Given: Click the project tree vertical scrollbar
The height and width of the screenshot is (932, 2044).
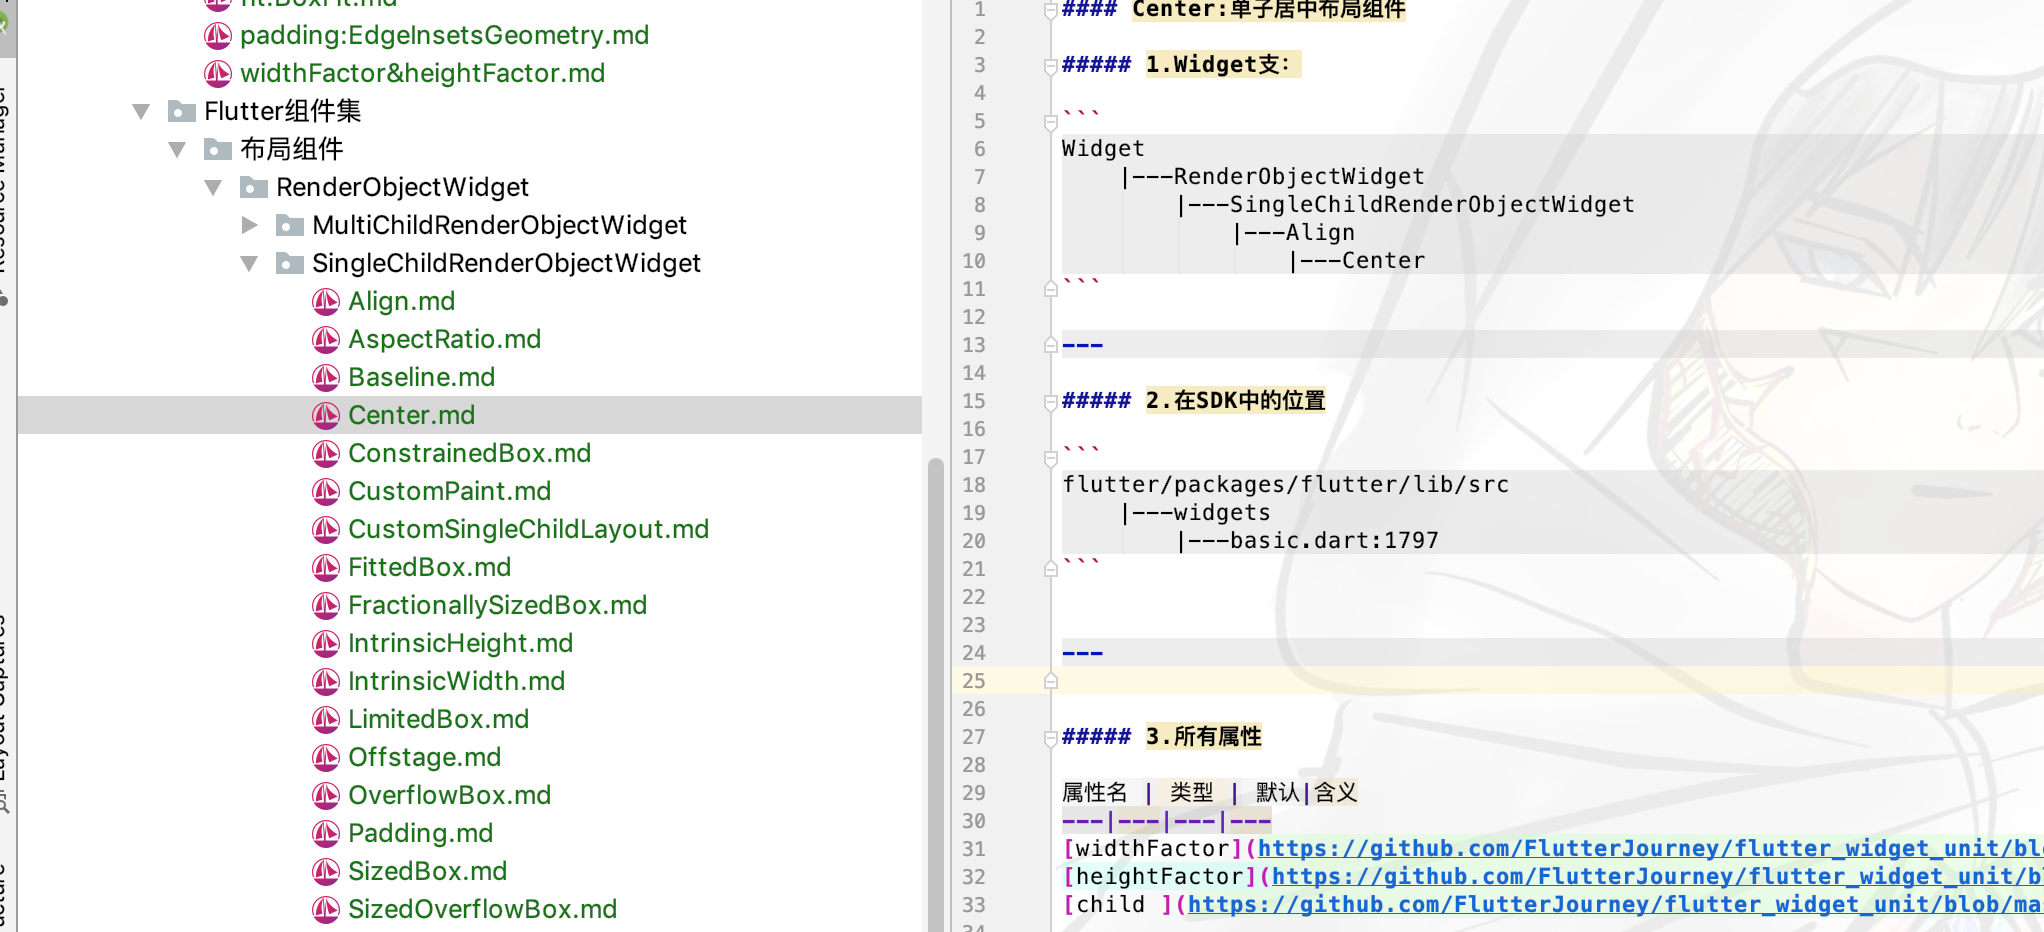Looking at the screenshot, I should (936, 695).
